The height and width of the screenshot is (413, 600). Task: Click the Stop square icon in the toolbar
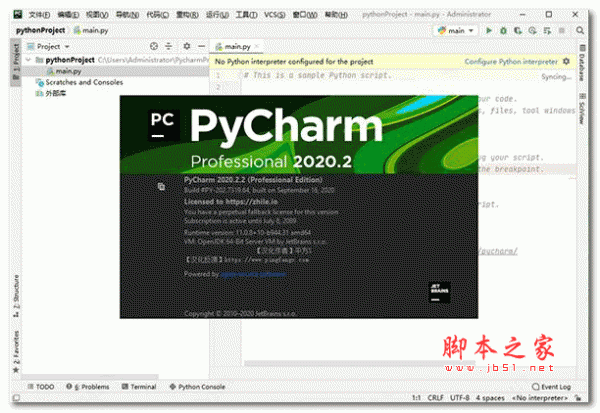[x=562, y=30]
